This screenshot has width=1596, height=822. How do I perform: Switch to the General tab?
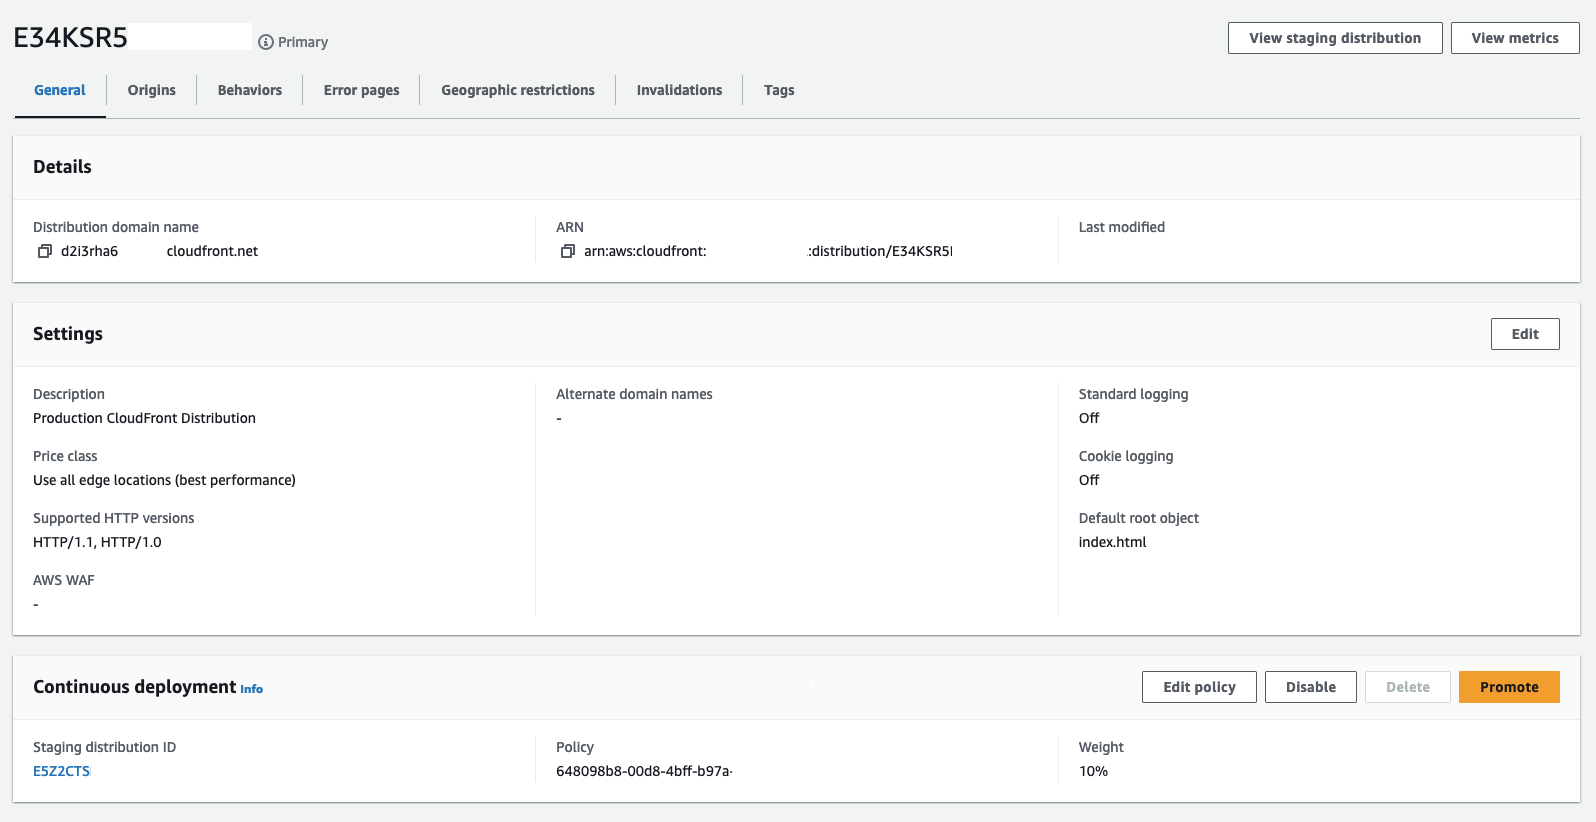point(60,90)
